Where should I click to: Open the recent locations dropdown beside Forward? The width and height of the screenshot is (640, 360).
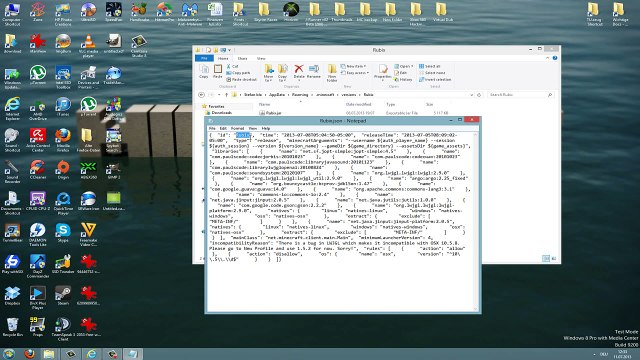(x=219, y=95)
